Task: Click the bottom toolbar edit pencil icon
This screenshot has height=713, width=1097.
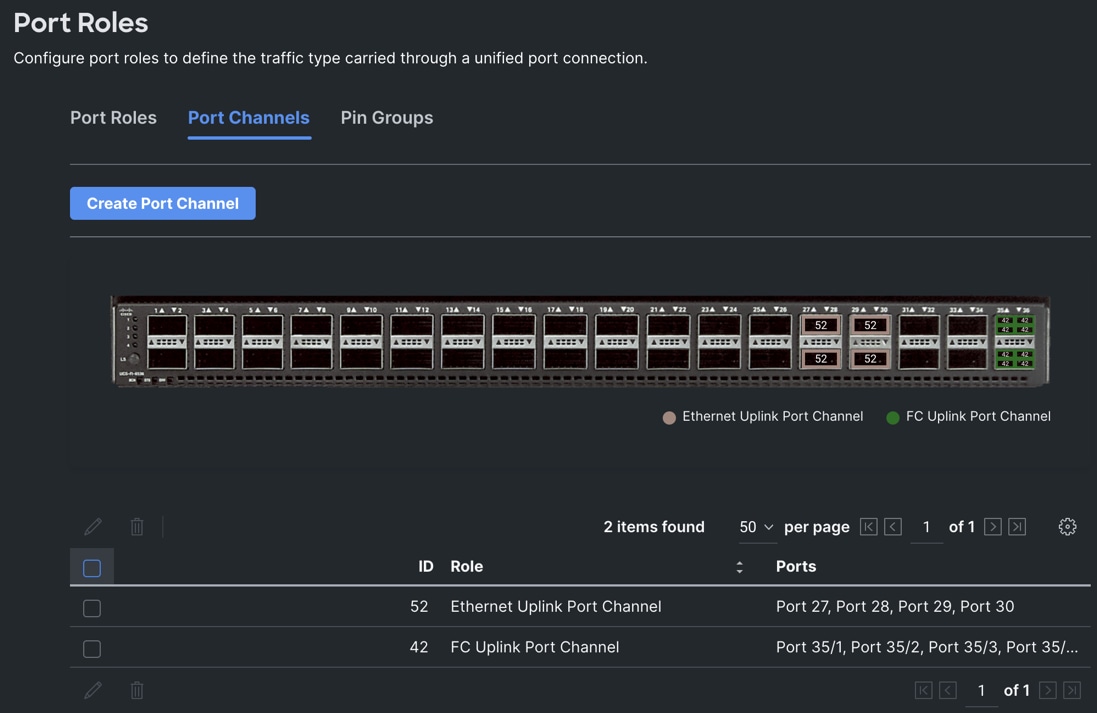Action: coord(93,690)
